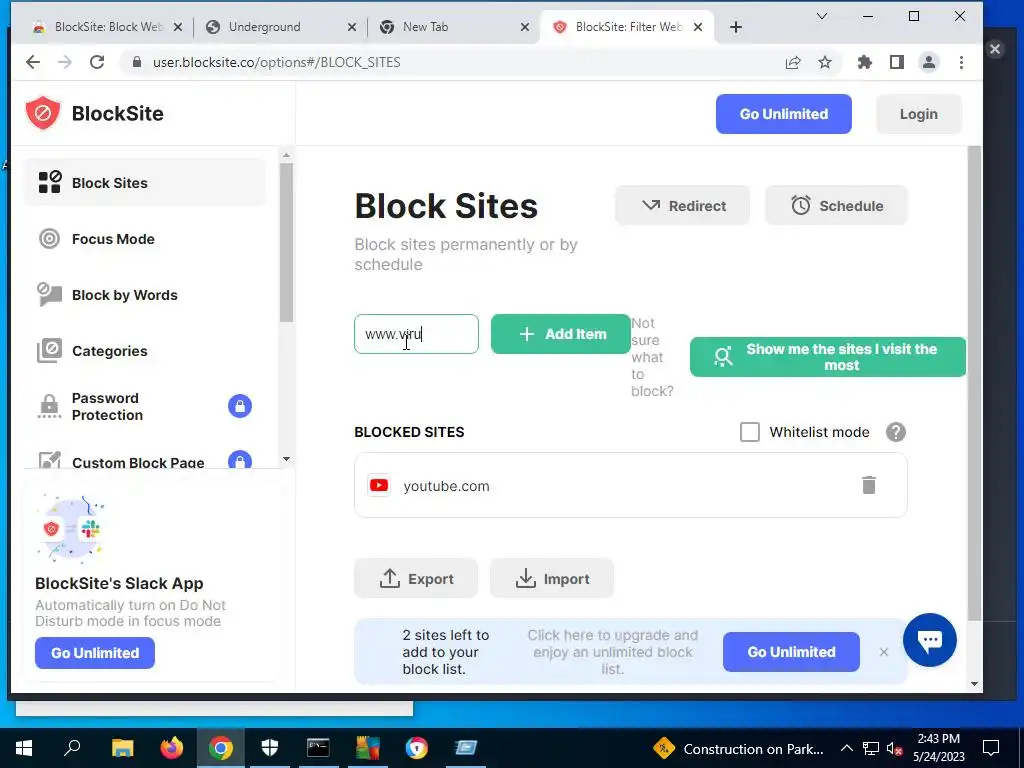Screen dimensions: 1024x768
Task: Delete youtube.com from the blocked list
Action: click(869, 485)
